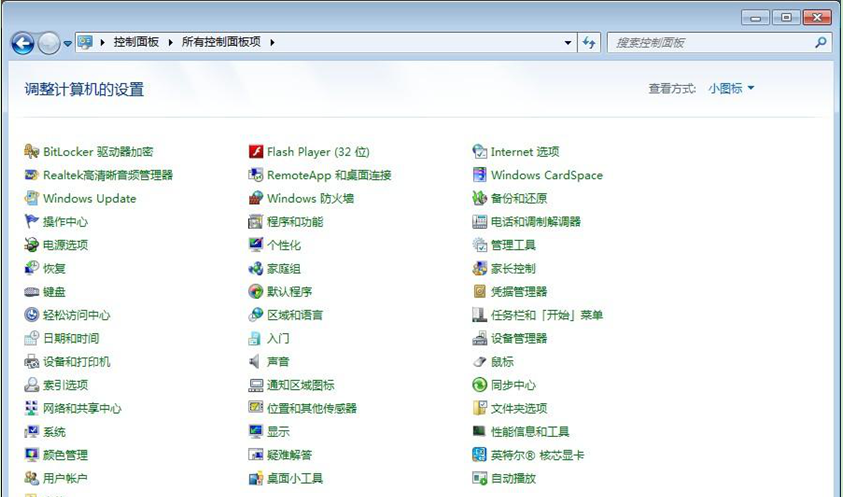Refresh the control panel address bar
This screenshot has height=497, width=843.
point(589,42)
